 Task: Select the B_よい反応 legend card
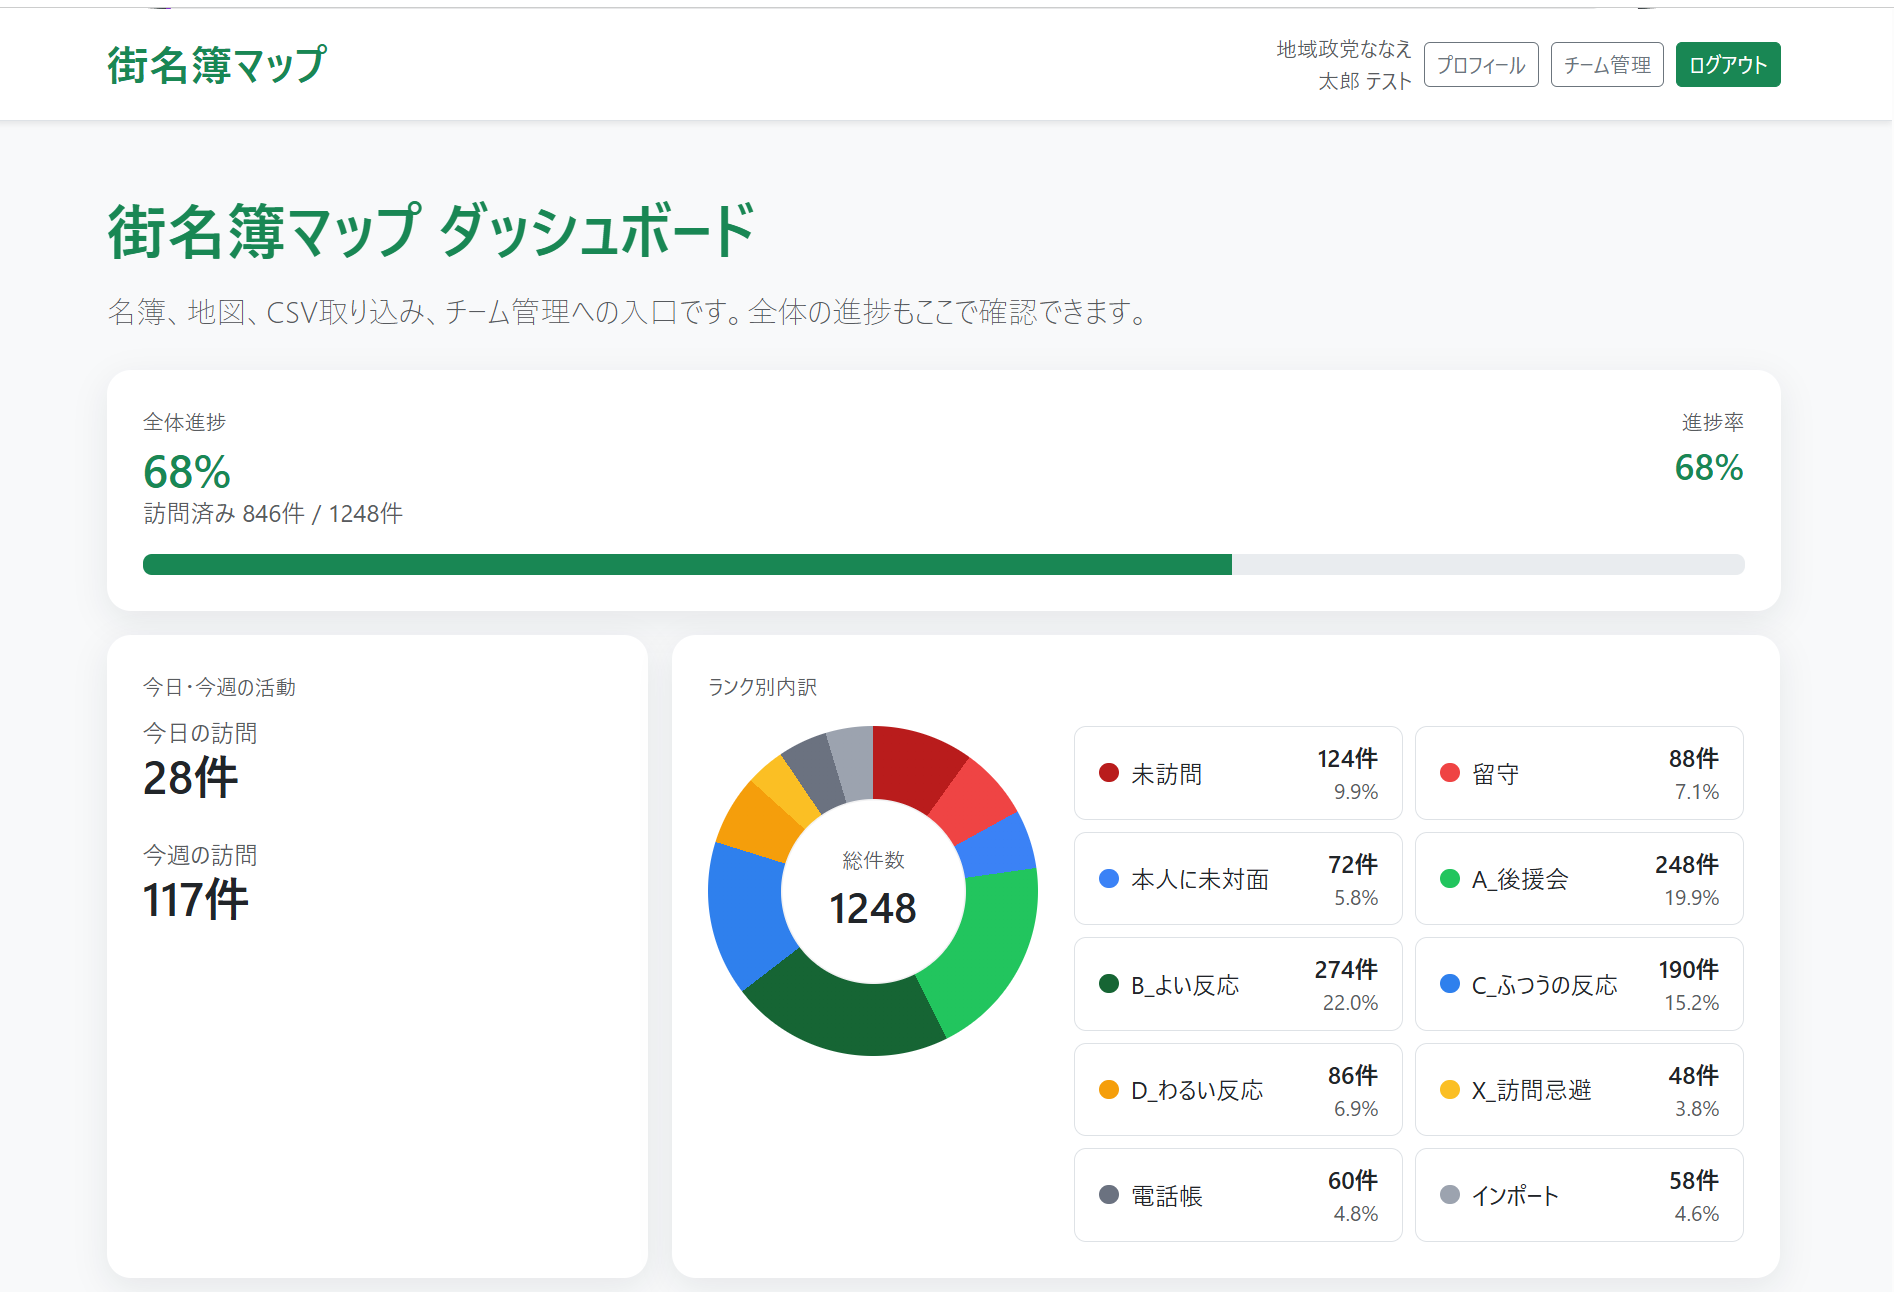pos(1238,984)
